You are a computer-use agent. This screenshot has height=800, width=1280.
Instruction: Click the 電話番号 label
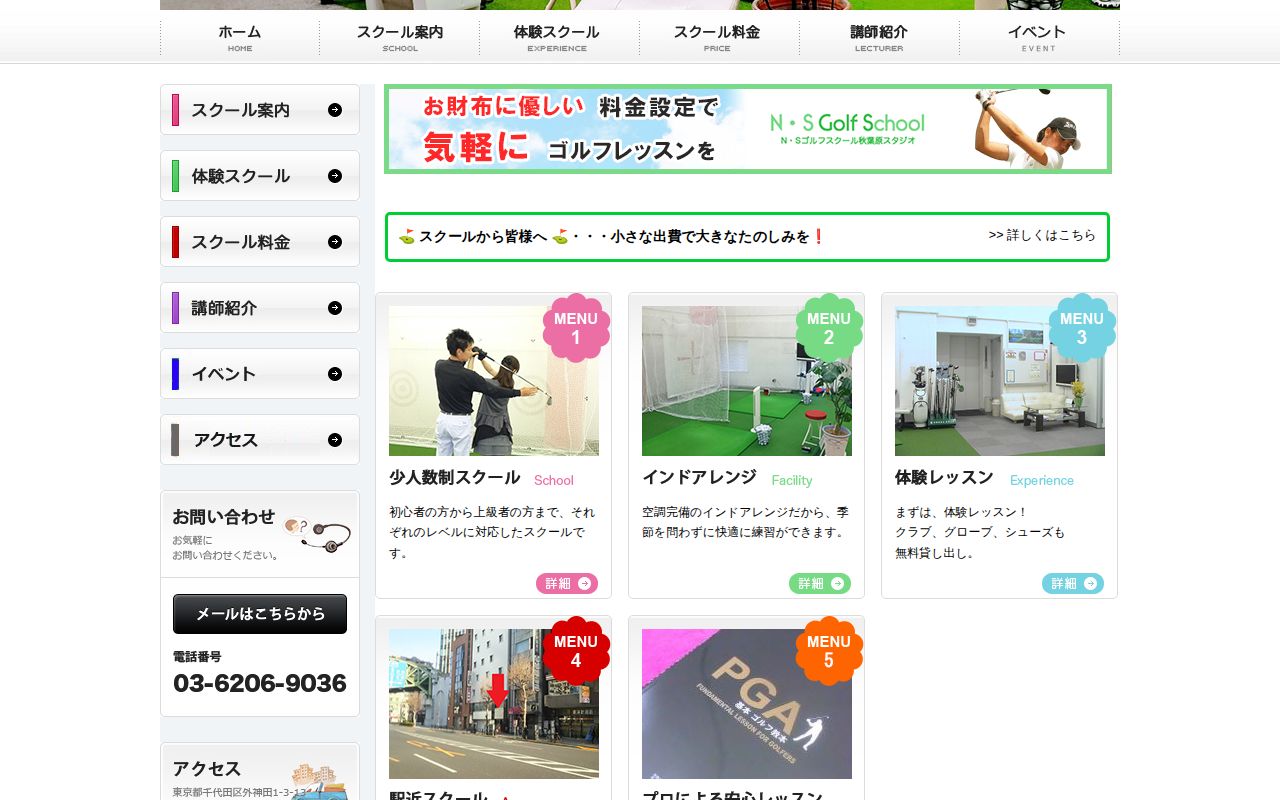pyautogui.click(x=197, y=657)
